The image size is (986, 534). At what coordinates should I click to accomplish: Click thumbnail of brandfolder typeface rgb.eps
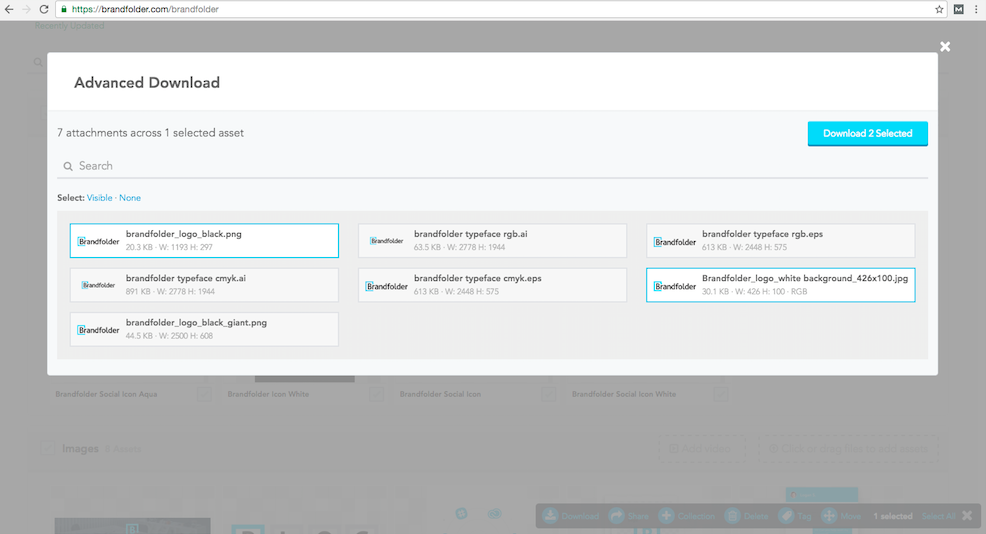click(675, 242)
